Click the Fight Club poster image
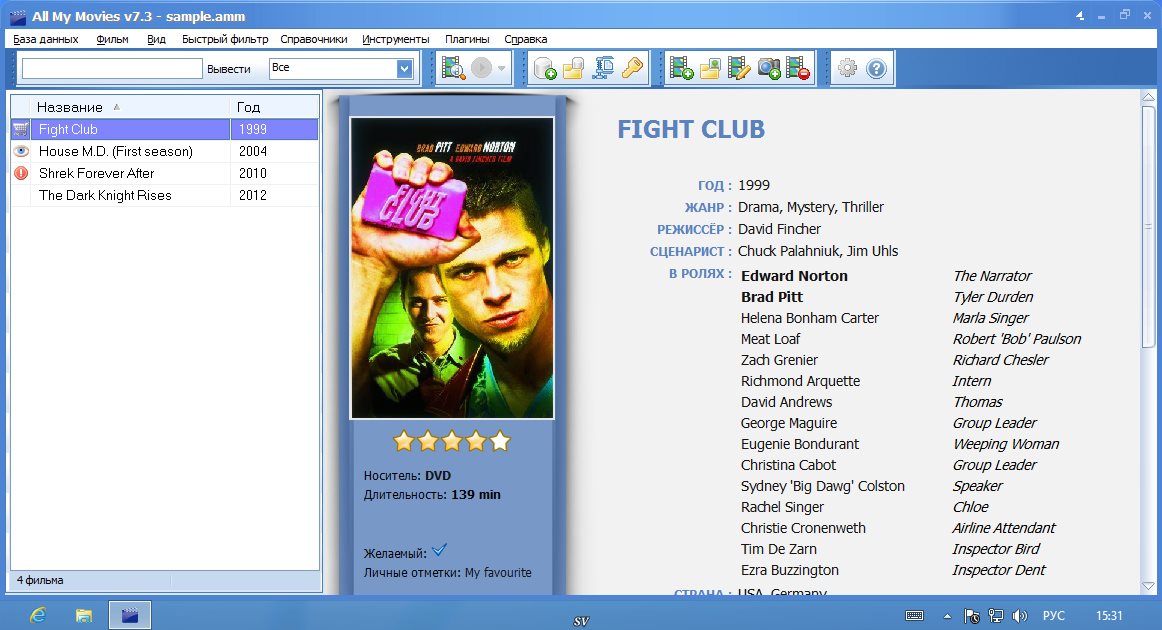This screenshot has width=1162, height=630. [452, 268]
